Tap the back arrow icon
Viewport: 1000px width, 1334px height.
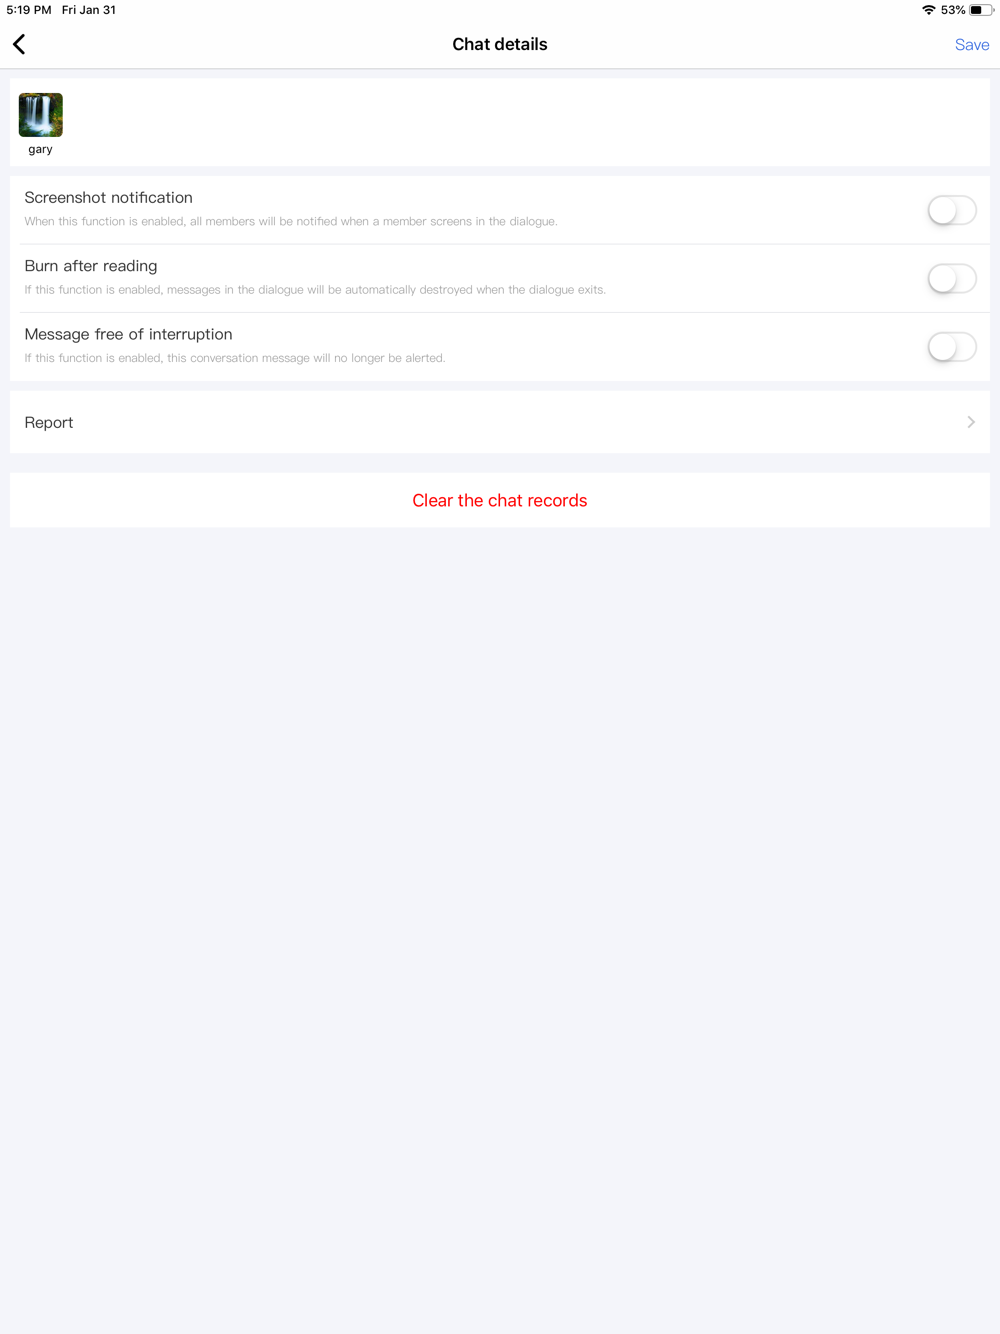point(19,44)
